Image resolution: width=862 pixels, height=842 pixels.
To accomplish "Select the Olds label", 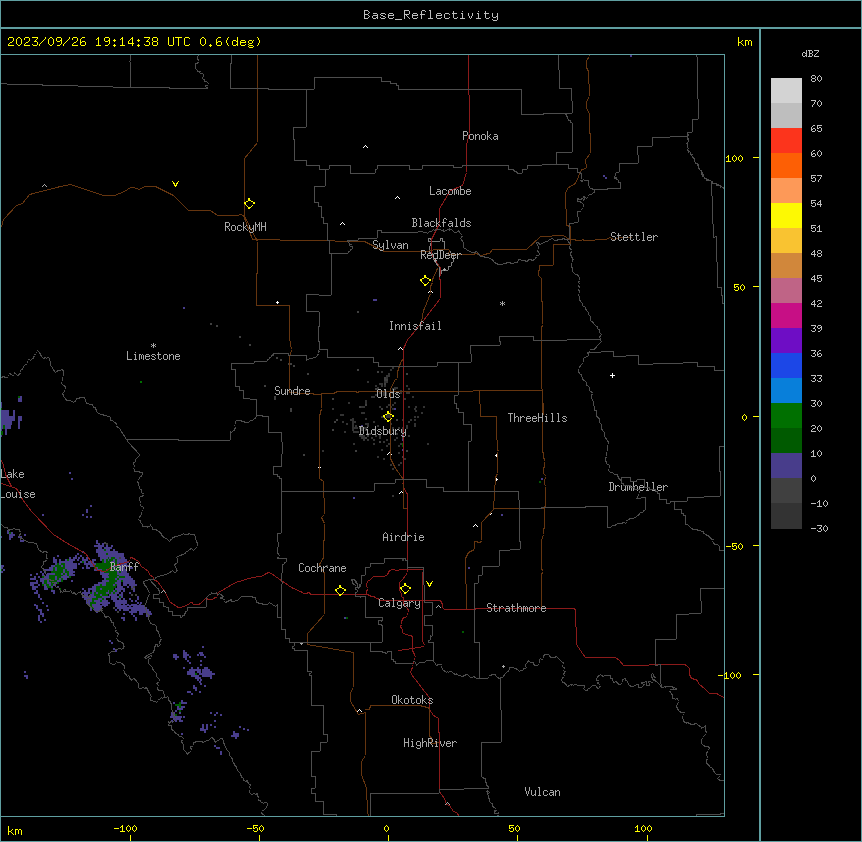I will (388, 394).
